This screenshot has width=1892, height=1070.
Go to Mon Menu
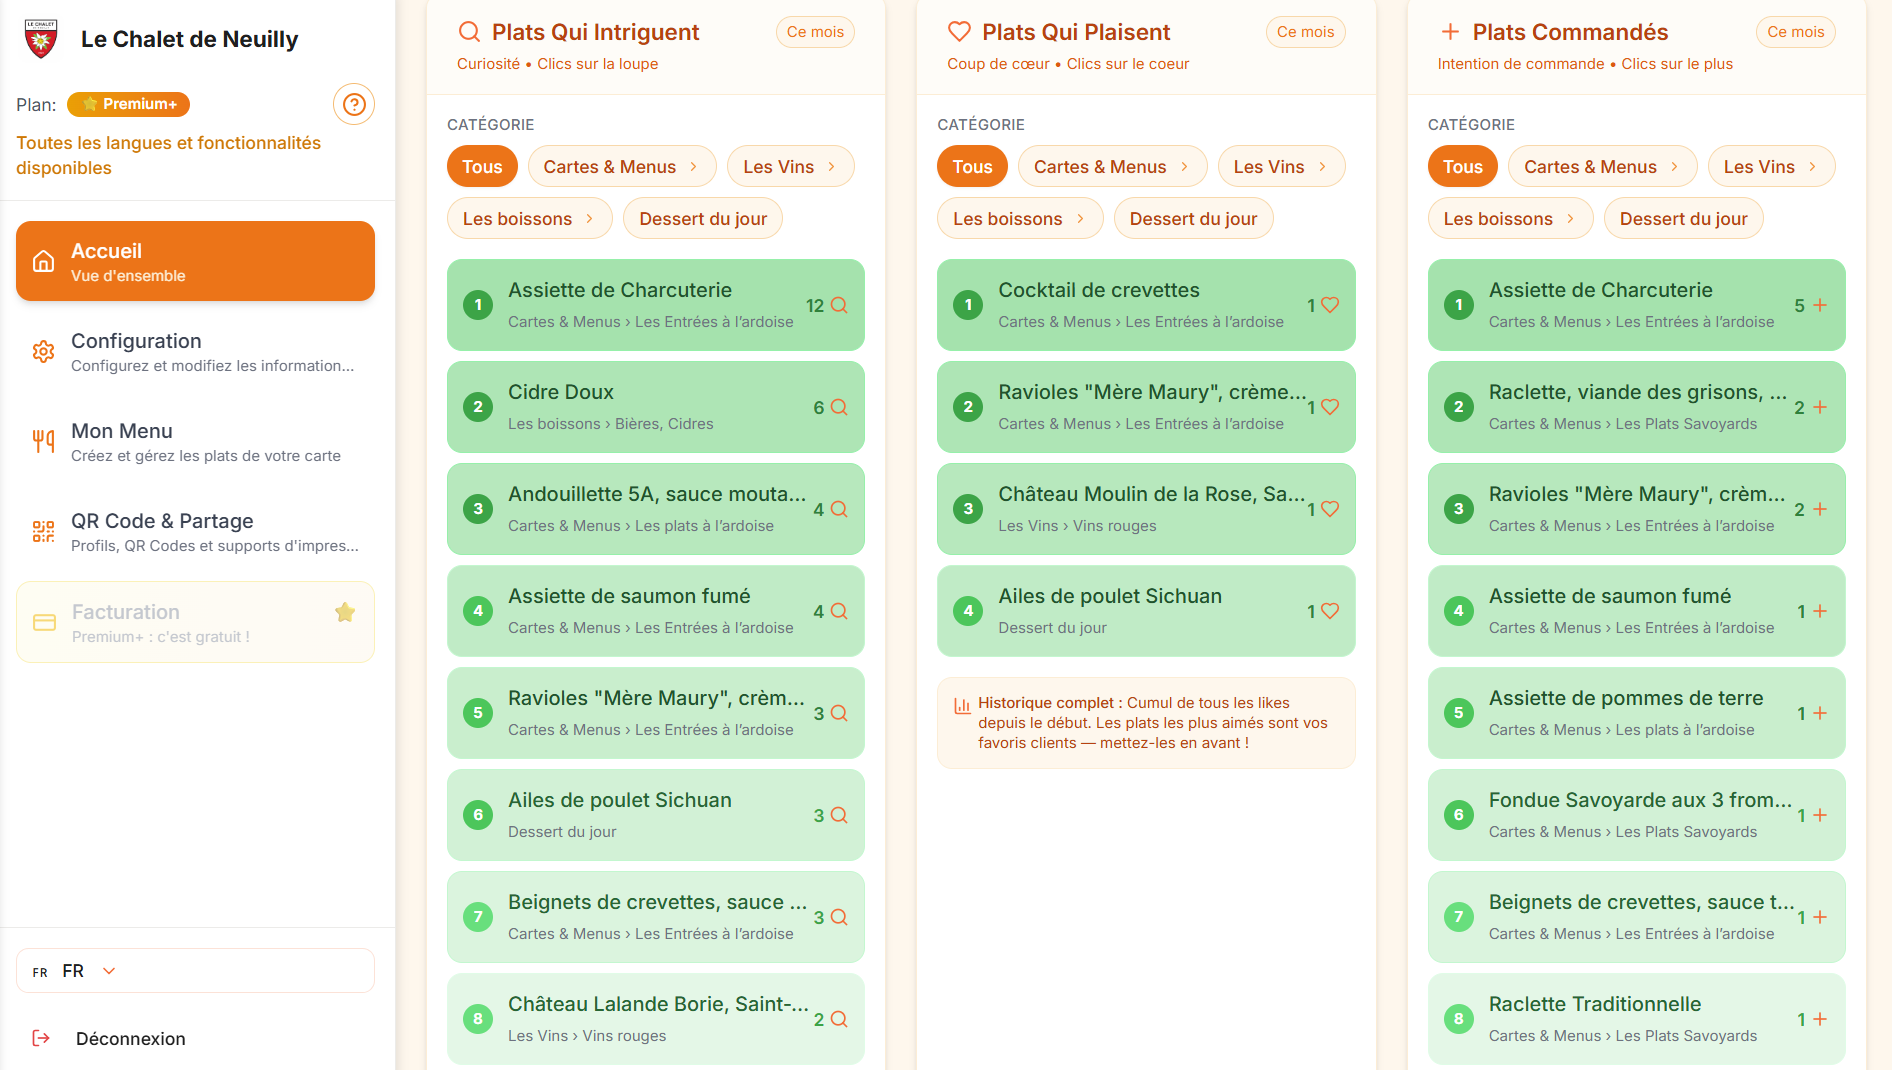(x=195, y=442)
